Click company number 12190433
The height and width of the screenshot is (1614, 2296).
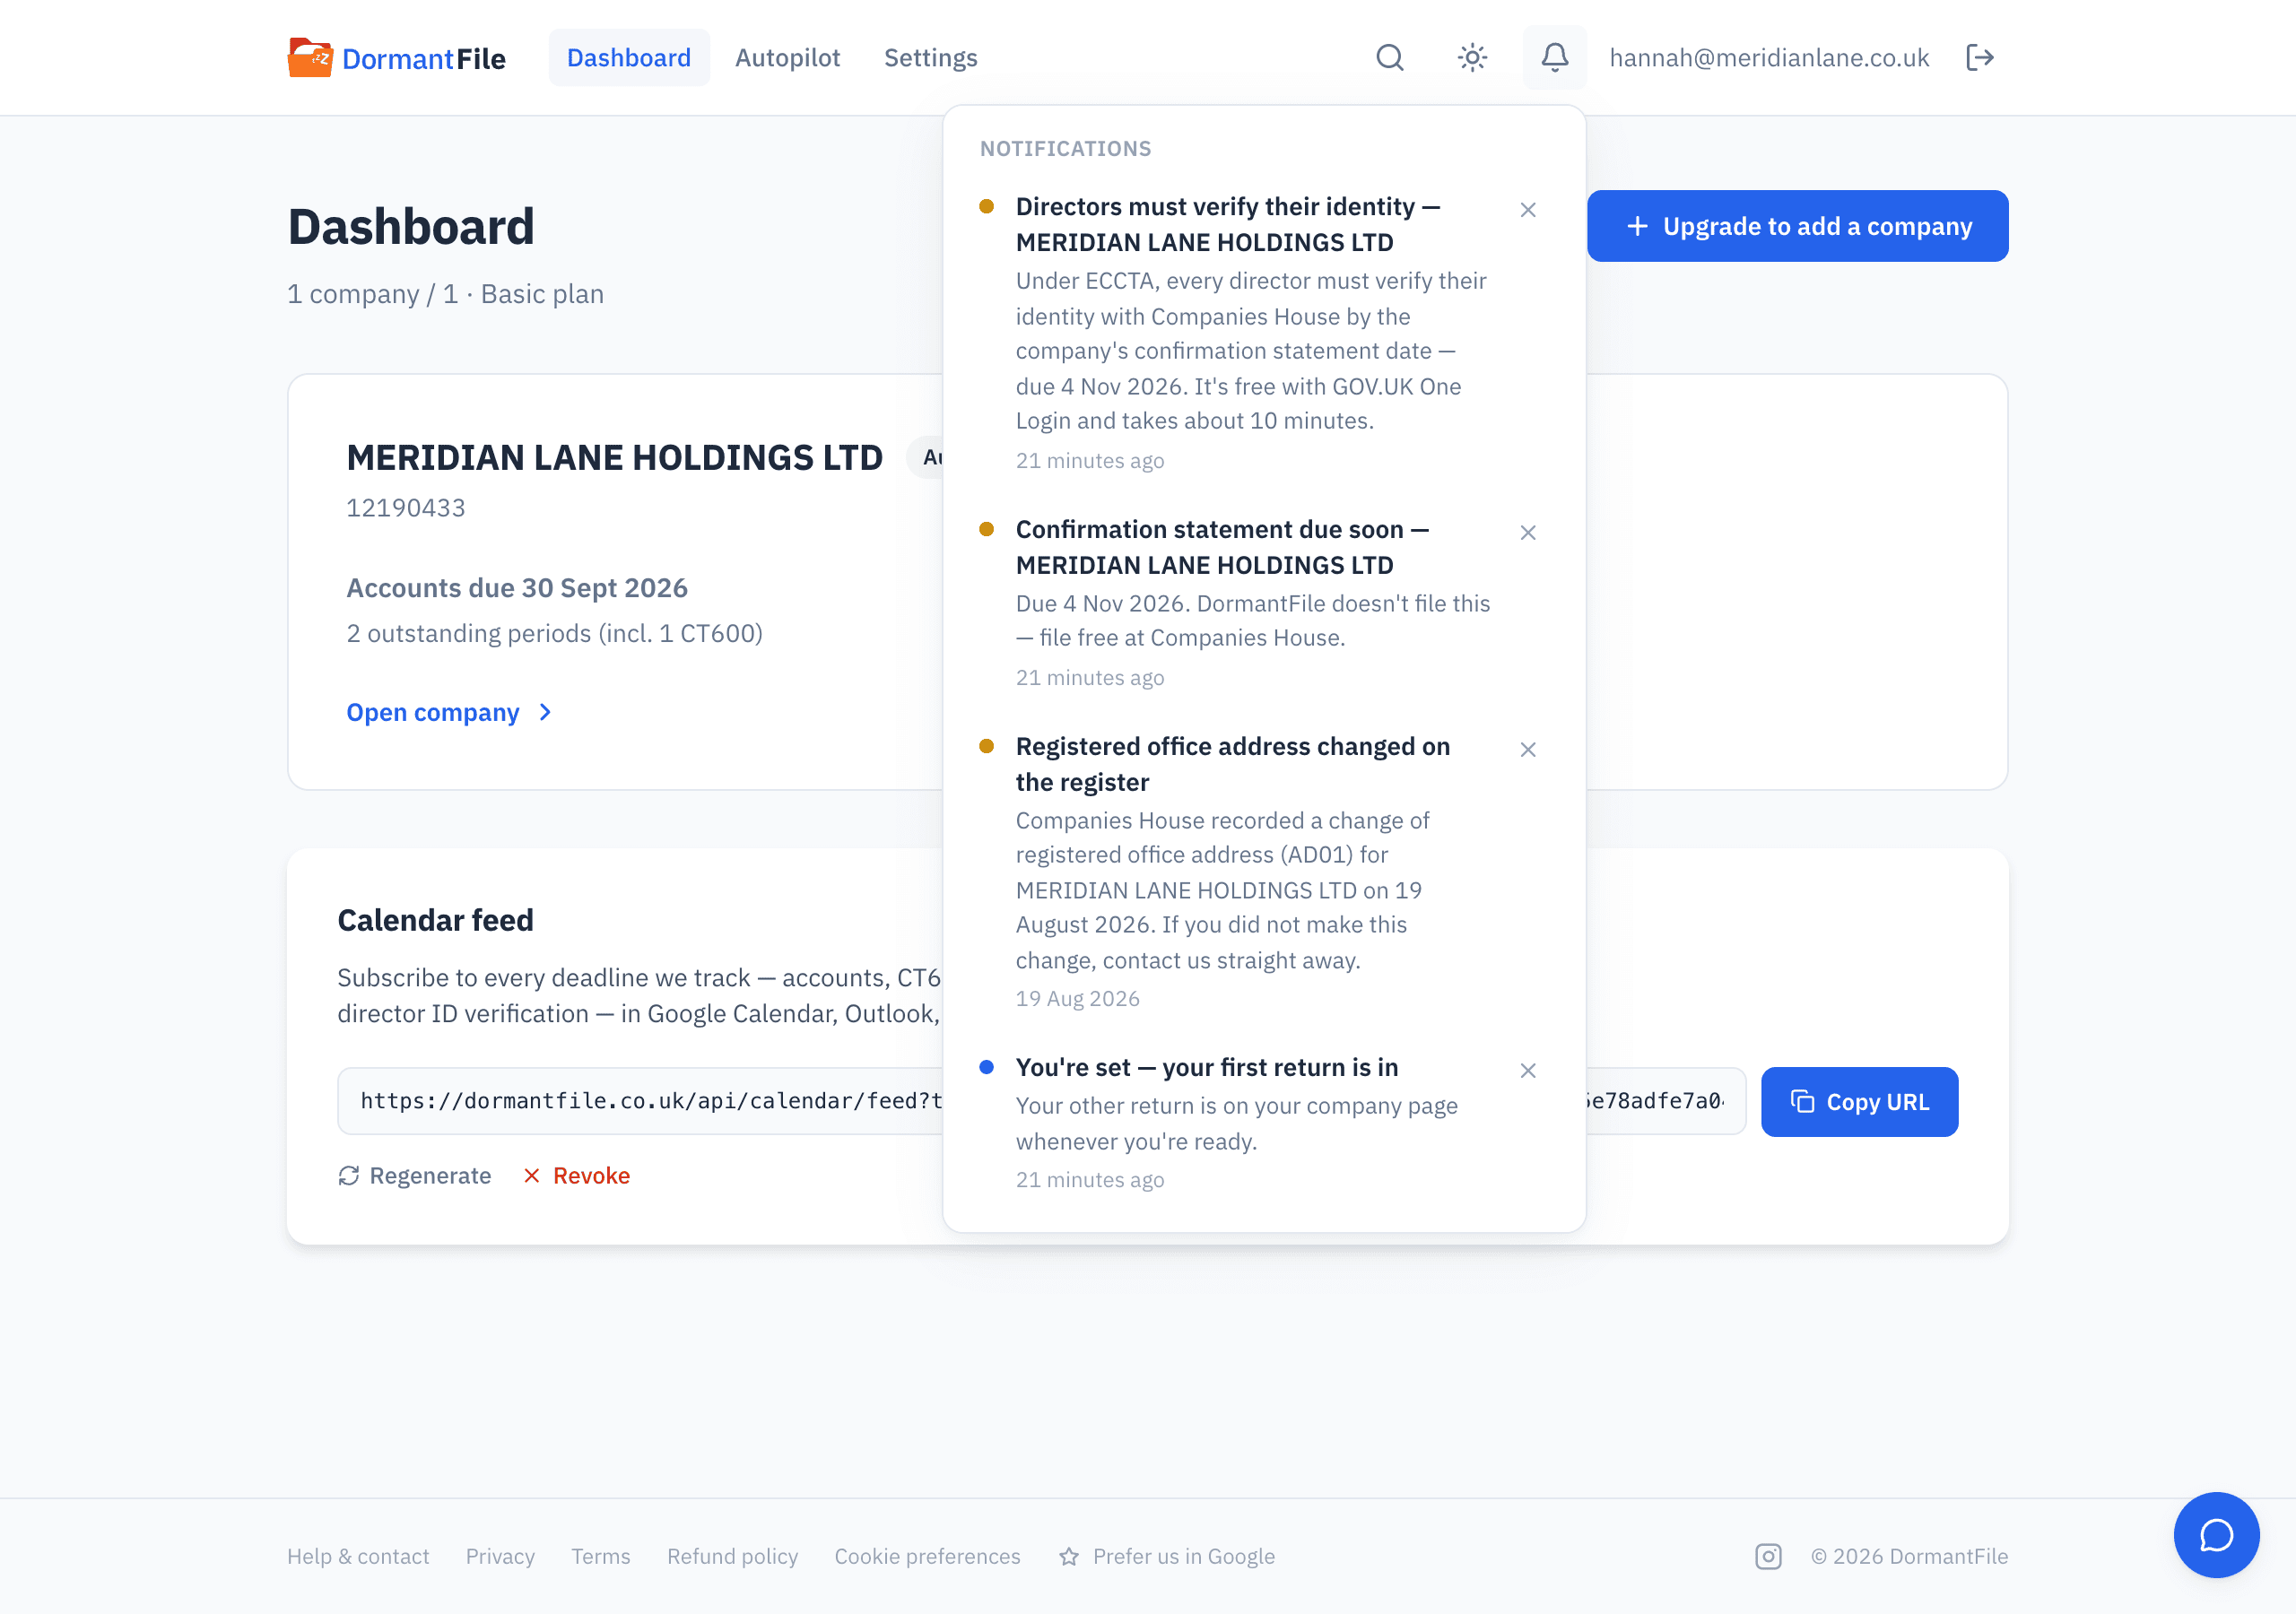pos(406,508)
